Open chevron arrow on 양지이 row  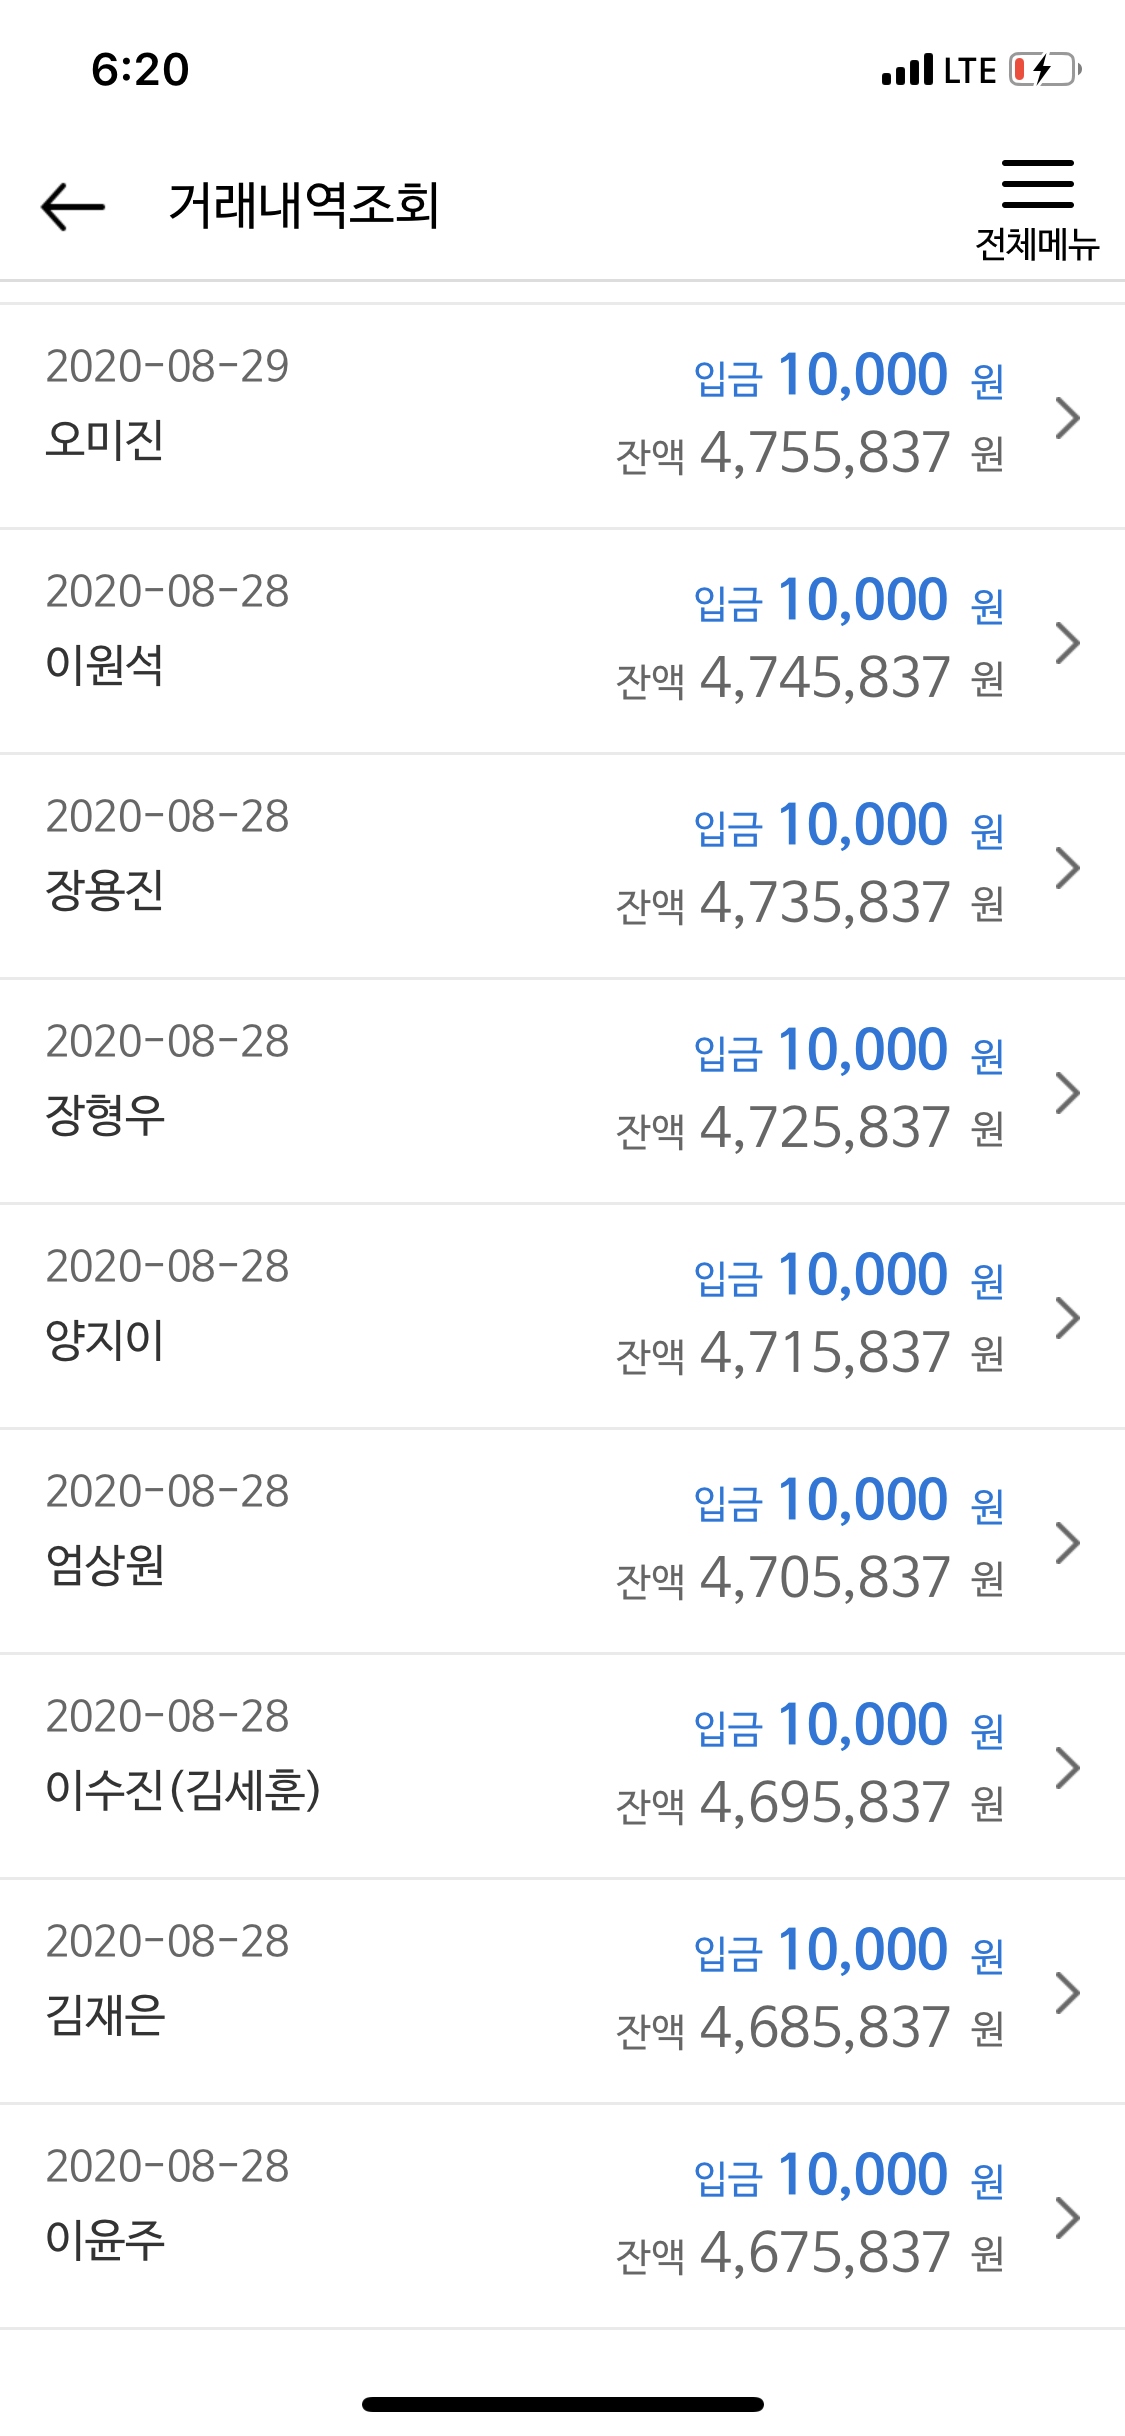(x=1068, y=1317)
